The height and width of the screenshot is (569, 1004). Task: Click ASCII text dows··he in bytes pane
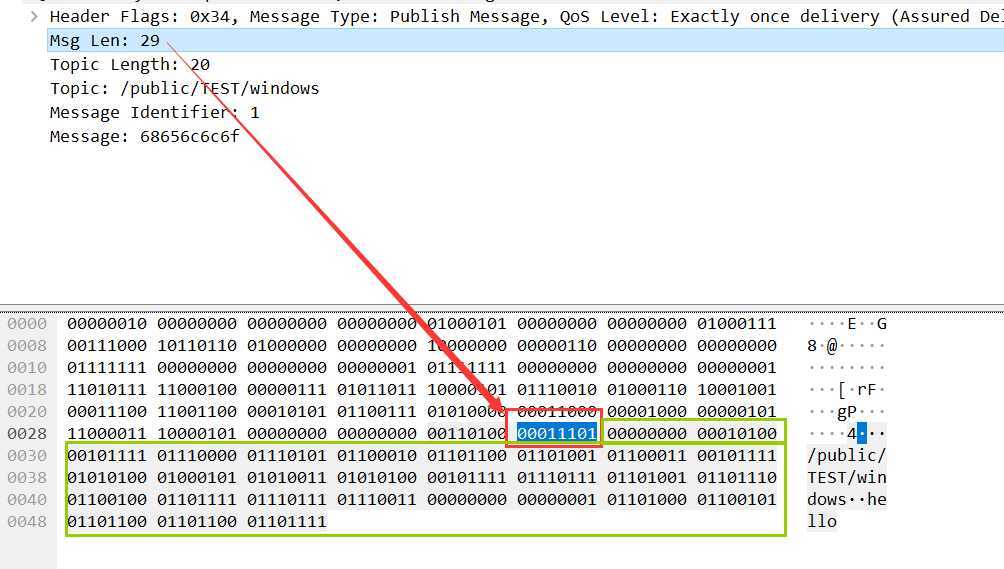846,499
